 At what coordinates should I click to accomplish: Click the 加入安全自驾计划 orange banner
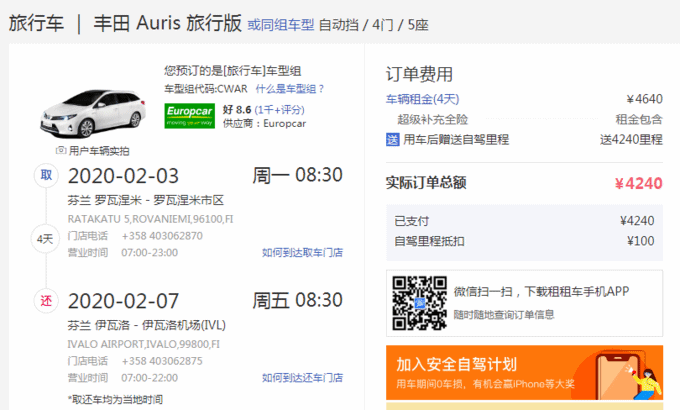click(x=524, y=372)
